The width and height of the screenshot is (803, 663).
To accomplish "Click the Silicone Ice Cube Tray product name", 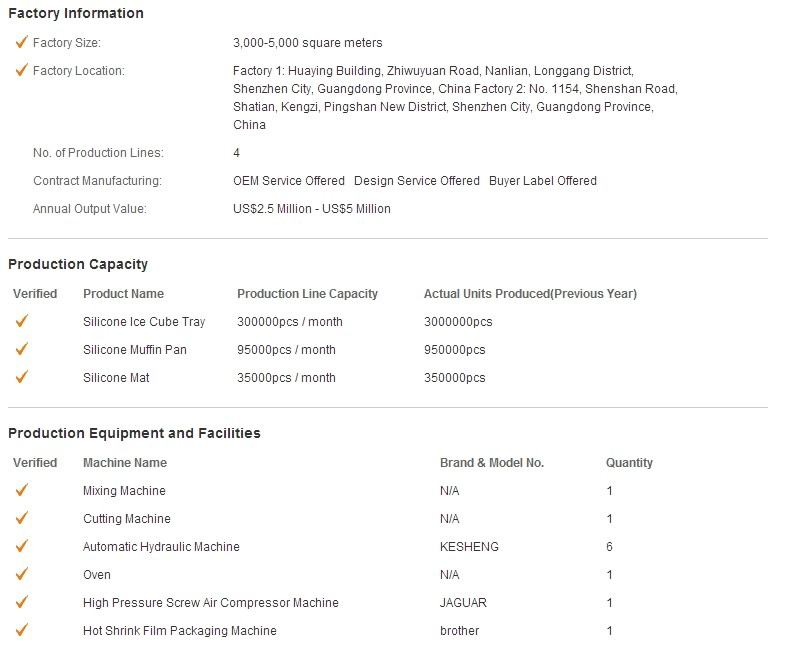I will pyautogui.click(x=144, y=322).
